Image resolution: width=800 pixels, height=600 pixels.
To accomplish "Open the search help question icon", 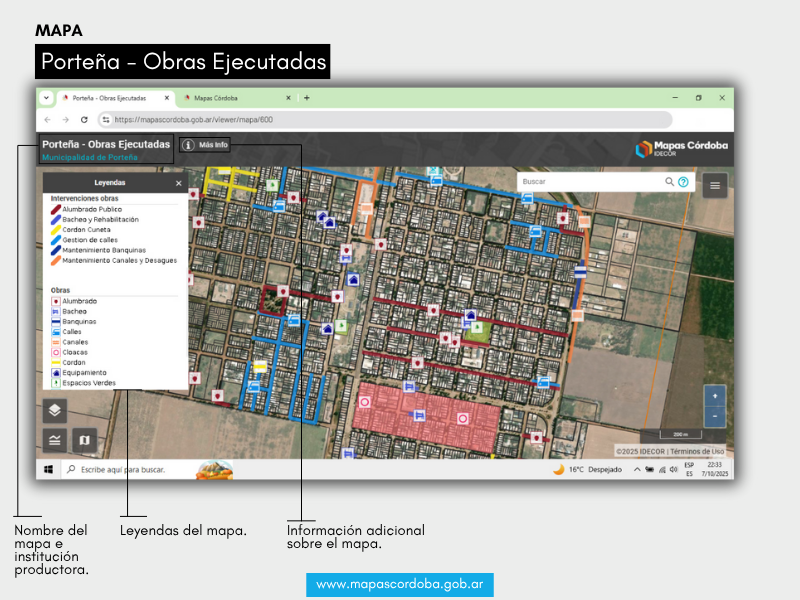I will click(x=683, y=182).
